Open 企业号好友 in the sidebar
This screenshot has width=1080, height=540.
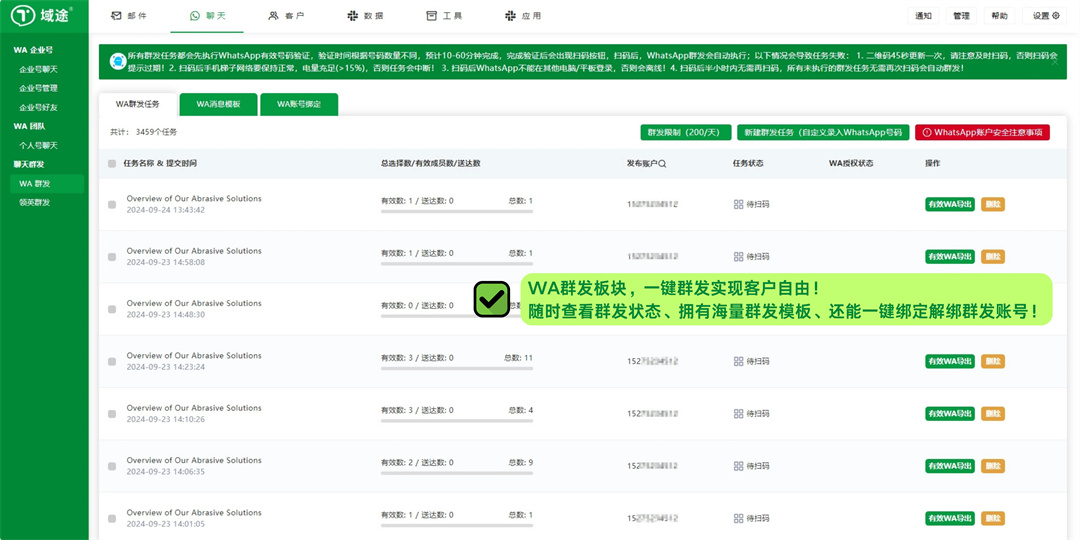click(38, 107)
